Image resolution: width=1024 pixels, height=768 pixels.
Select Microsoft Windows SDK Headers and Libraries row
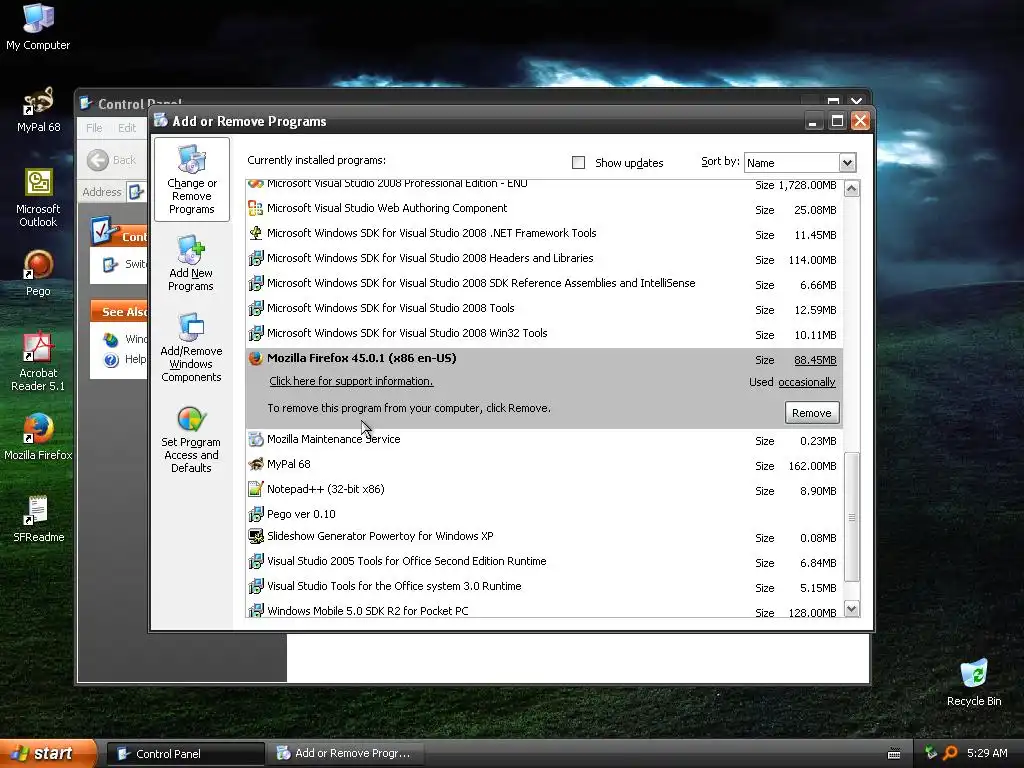[544, 259]
